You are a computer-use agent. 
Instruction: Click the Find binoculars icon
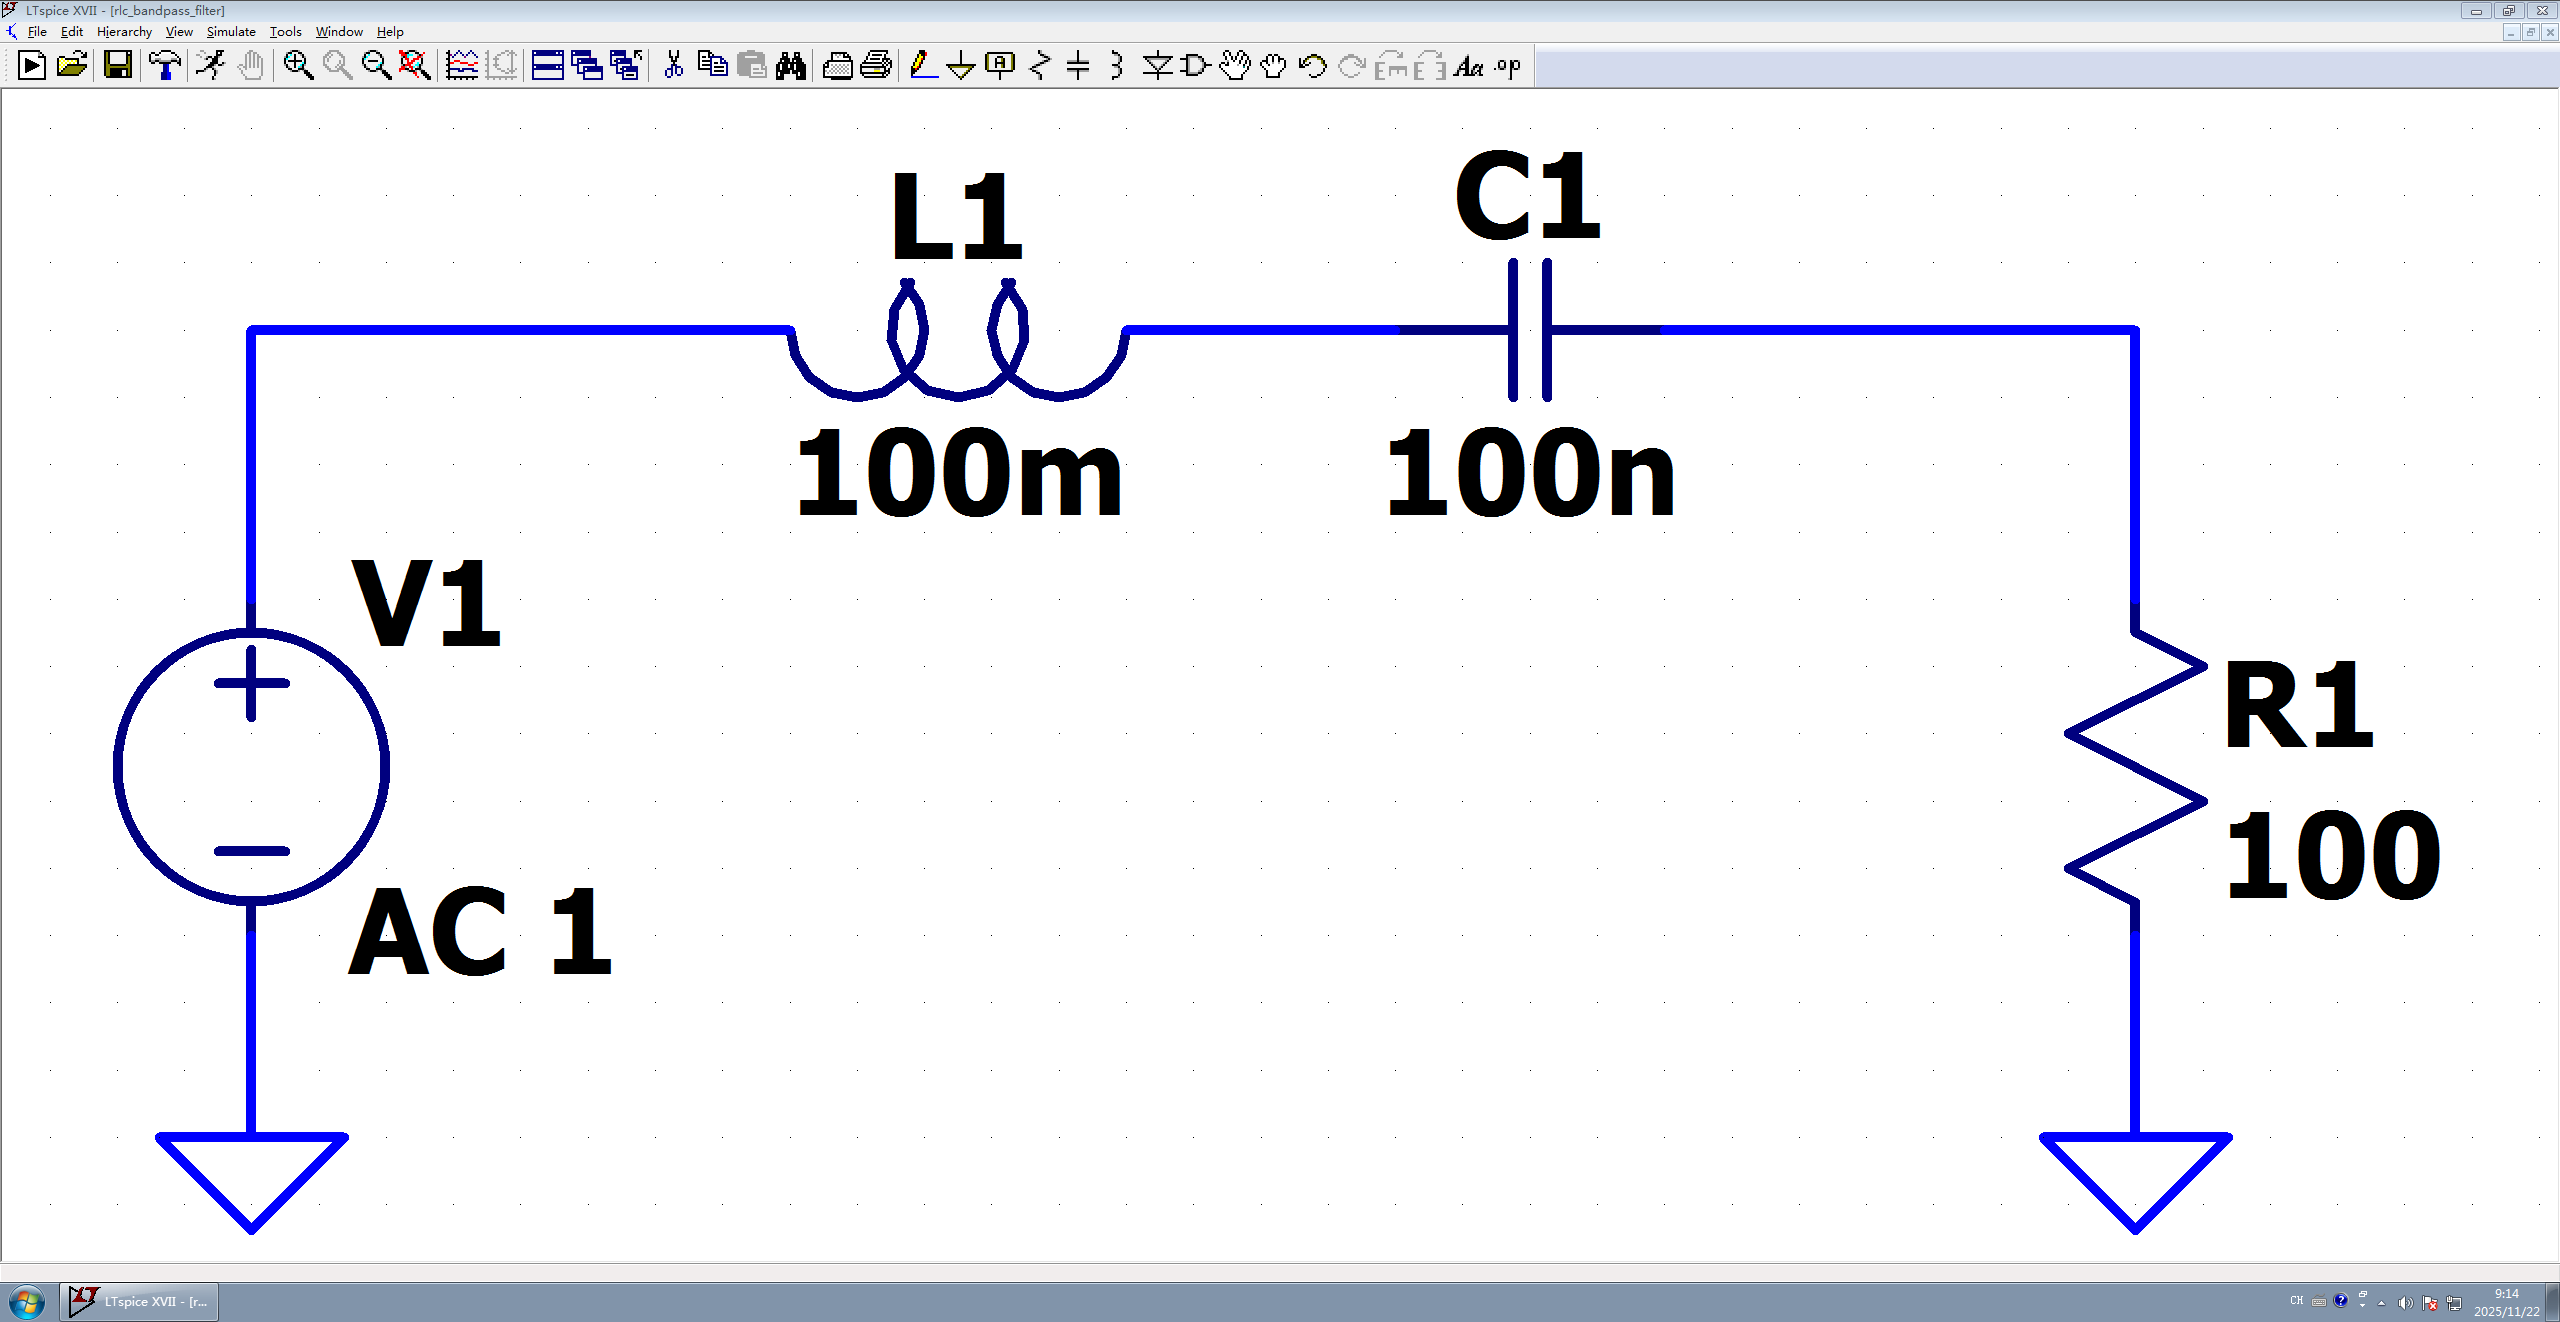pyautogui.click(x=791, y=66)
